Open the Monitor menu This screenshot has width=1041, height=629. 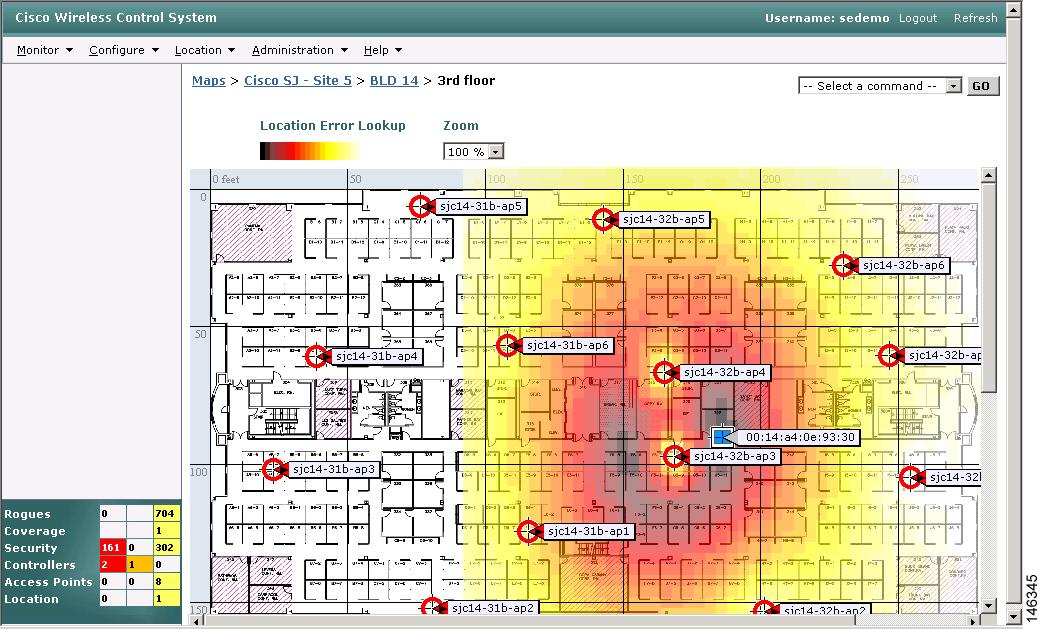pyautogui.click(x=44, y=50)
